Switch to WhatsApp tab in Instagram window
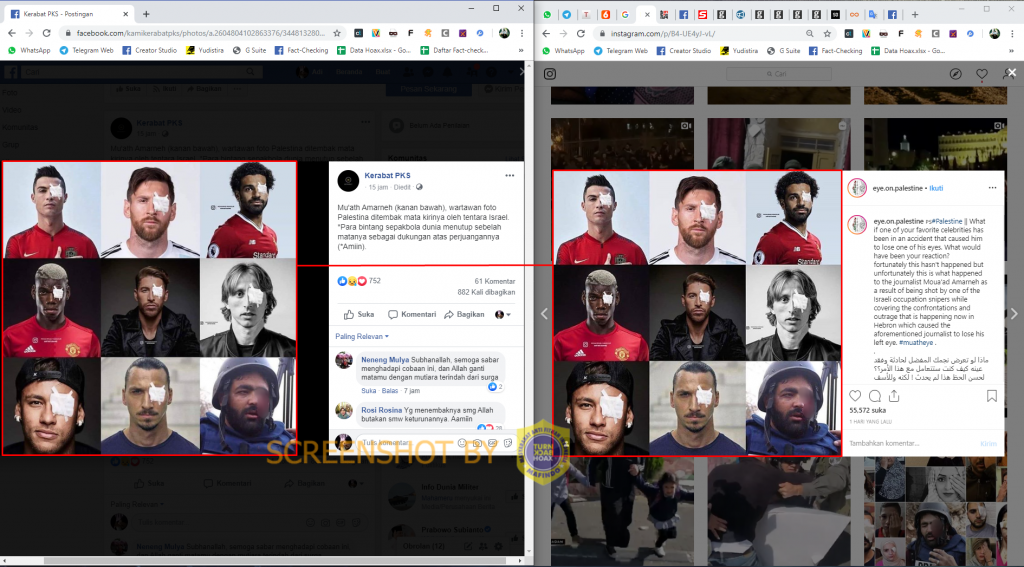 coord(547,14)
